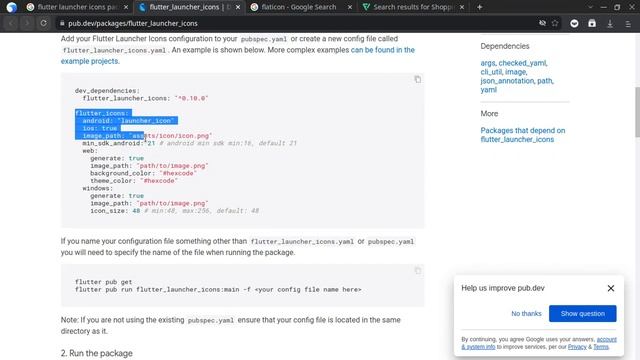The height and width of the screenshot is (360, 640).
Task: Open the image dependency link
Action: tap(516, 72)
